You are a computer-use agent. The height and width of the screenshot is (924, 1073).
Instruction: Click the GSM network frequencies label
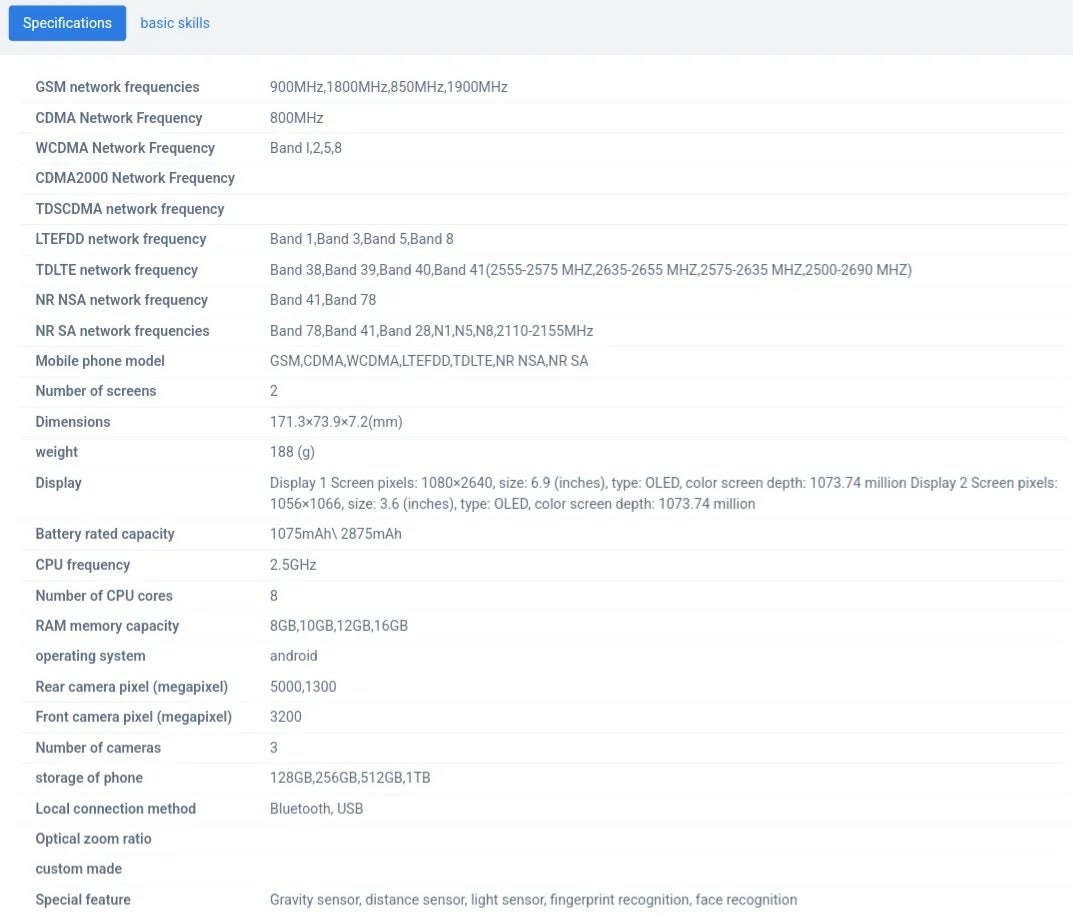[x=117, y=87]
